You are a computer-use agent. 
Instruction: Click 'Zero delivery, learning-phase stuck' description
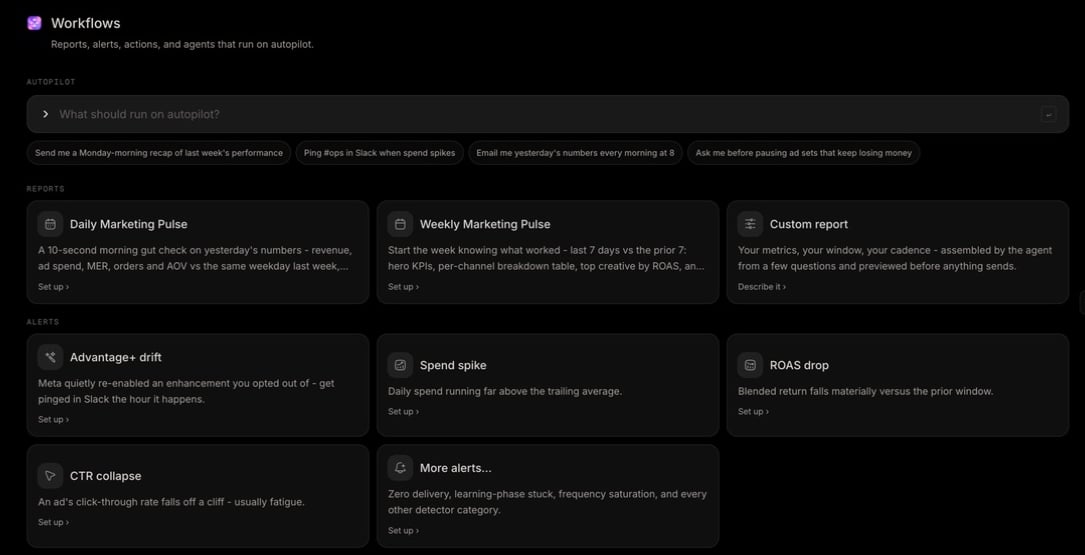[x=547, y=502]
